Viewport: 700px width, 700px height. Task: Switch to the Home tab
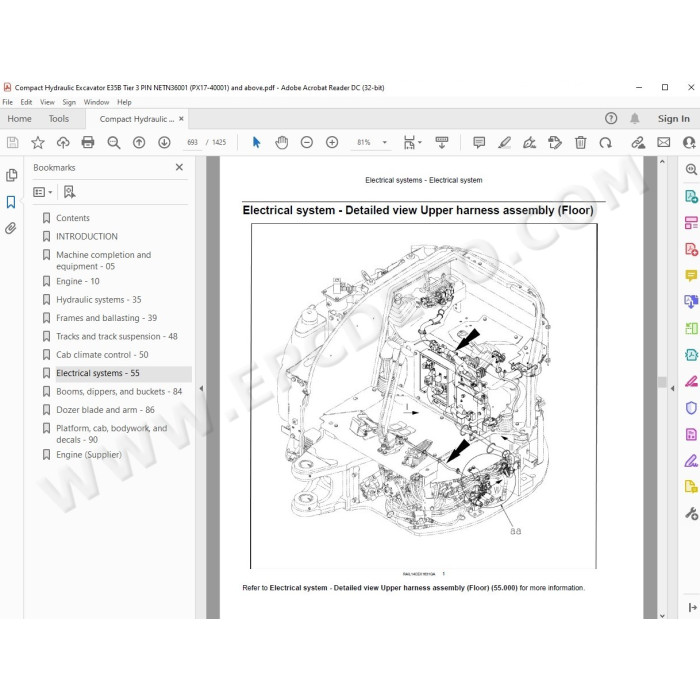click(x=19, y=119)
